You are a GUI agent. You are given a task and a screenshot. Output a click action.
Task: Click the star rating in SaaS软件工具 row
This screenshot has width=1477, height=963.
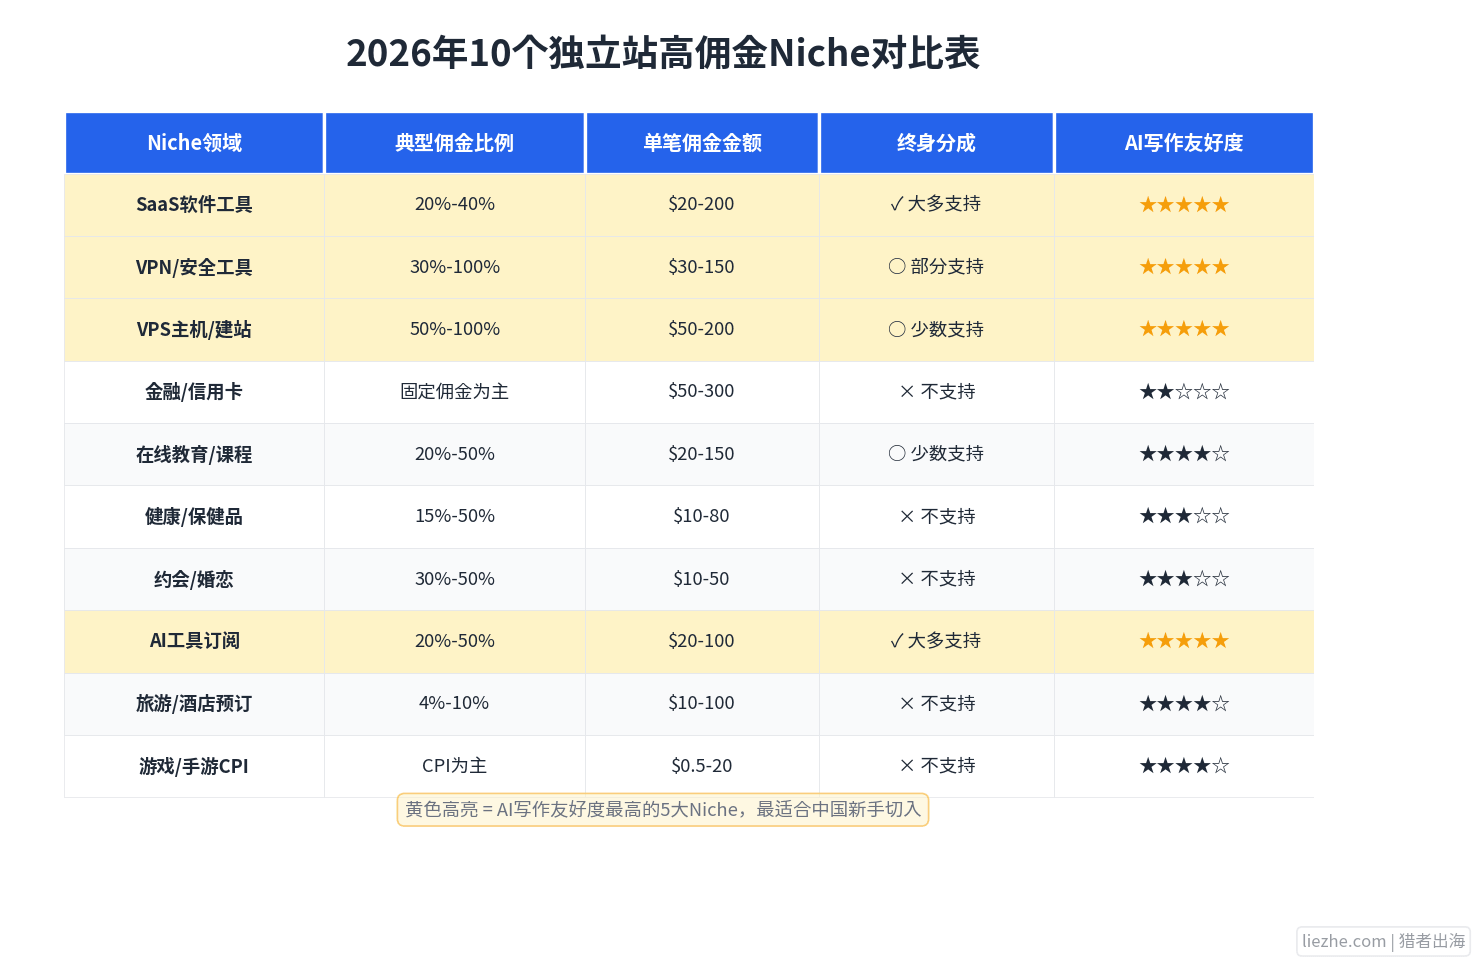tap(1184, 205)
